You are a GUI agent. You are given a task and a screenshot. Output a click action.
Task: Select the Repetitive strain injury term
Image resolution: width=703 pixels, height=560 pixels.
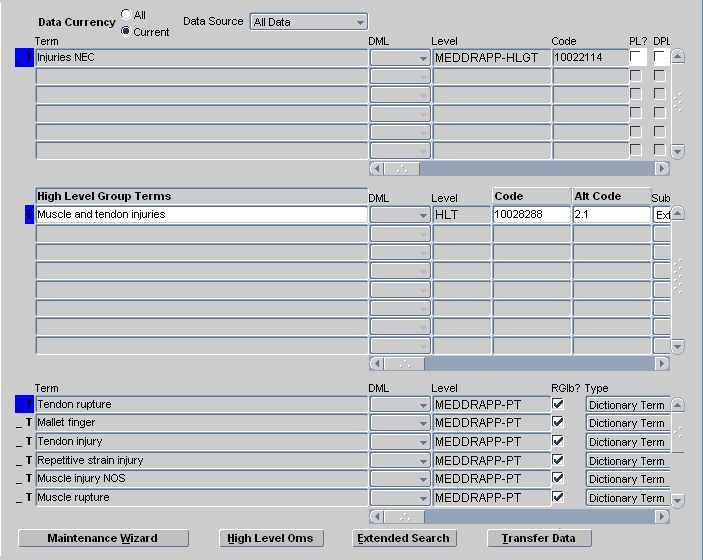(x=201, y=461)
